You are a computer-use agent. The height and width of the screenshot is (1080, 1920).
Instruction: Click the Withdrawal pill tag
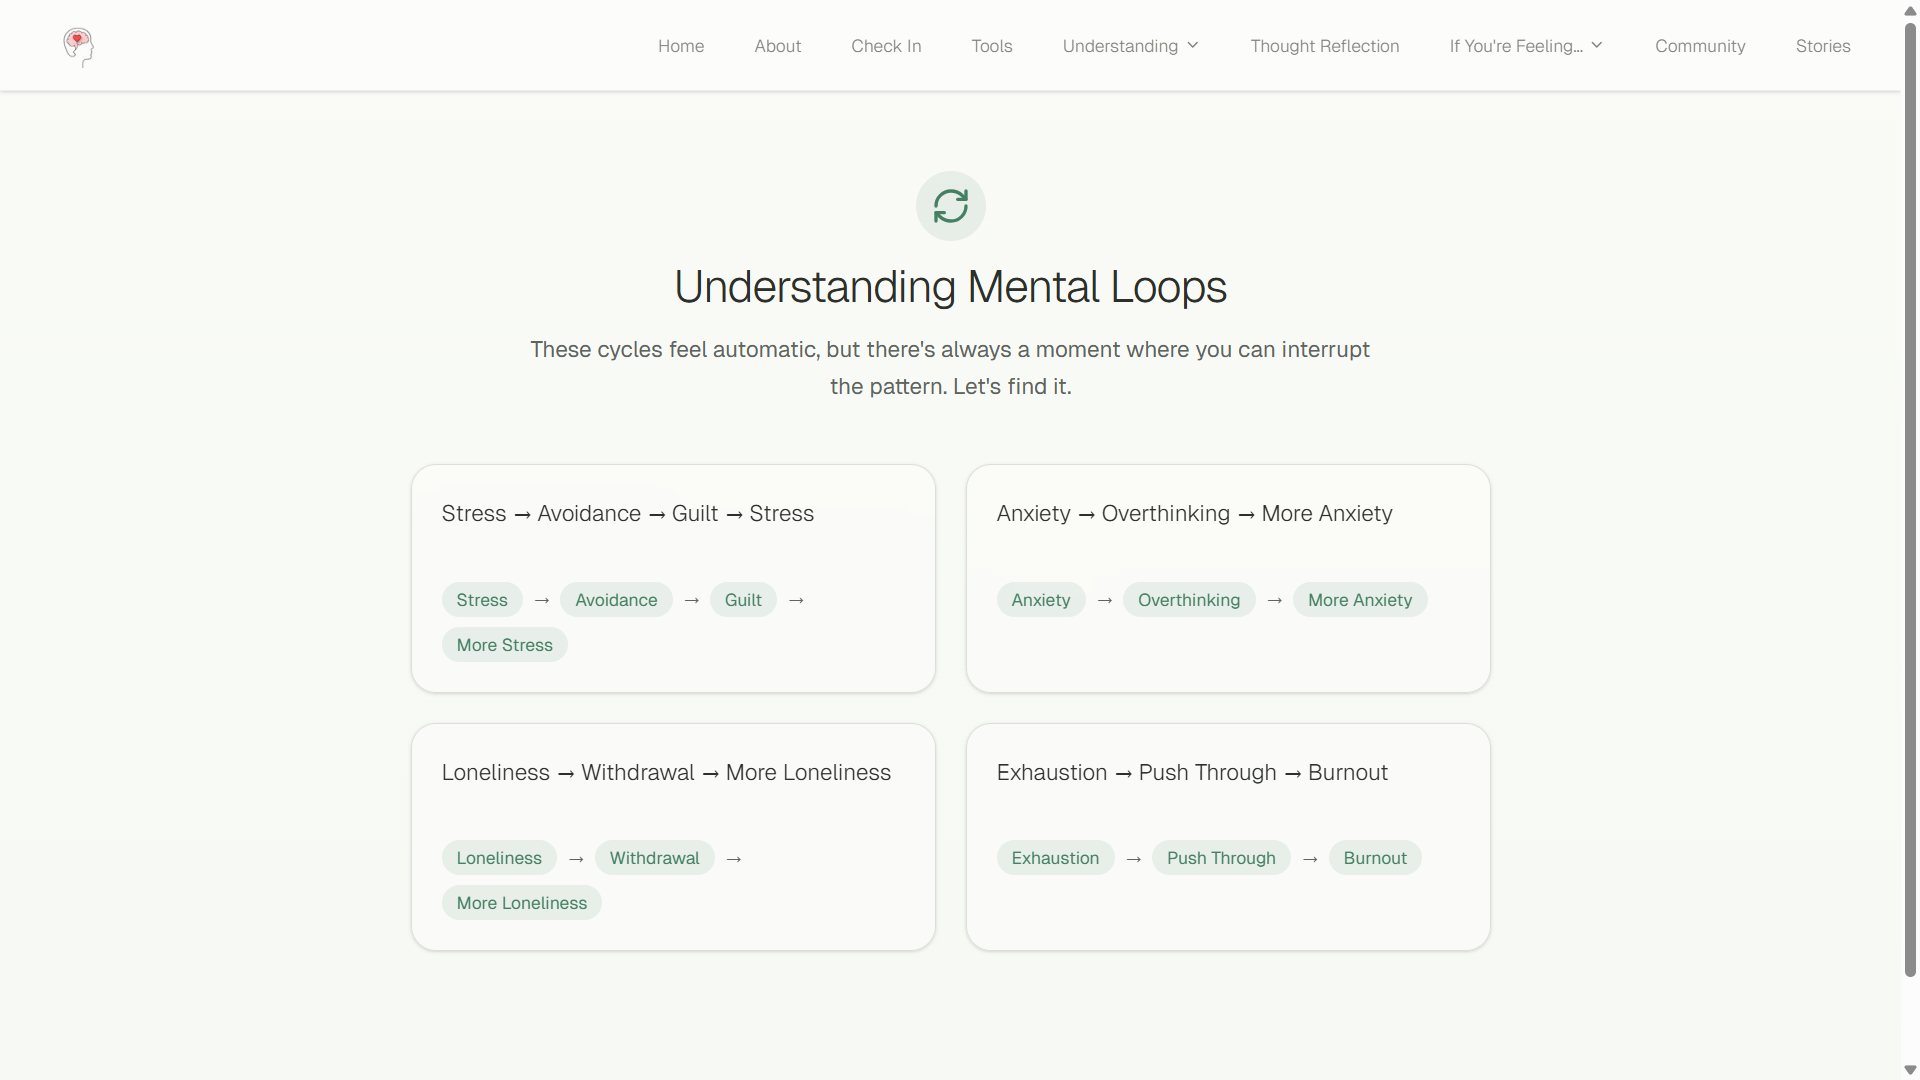654,858
